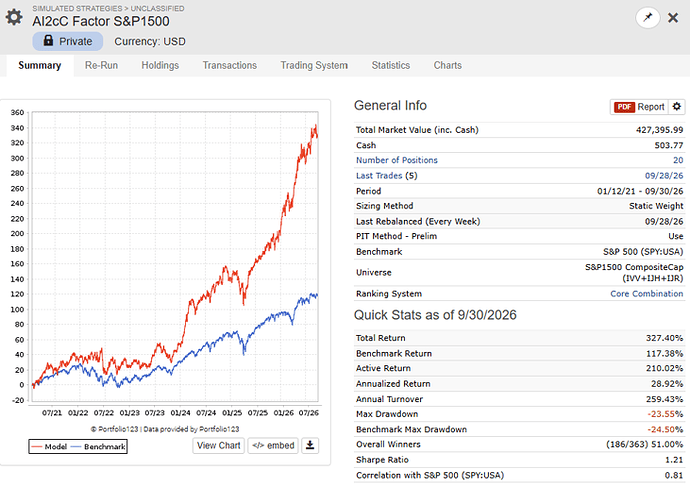Toggle the Benchmark series in chart legend
The height and width of the screenshot is (487, 690).
coord(98,447)
